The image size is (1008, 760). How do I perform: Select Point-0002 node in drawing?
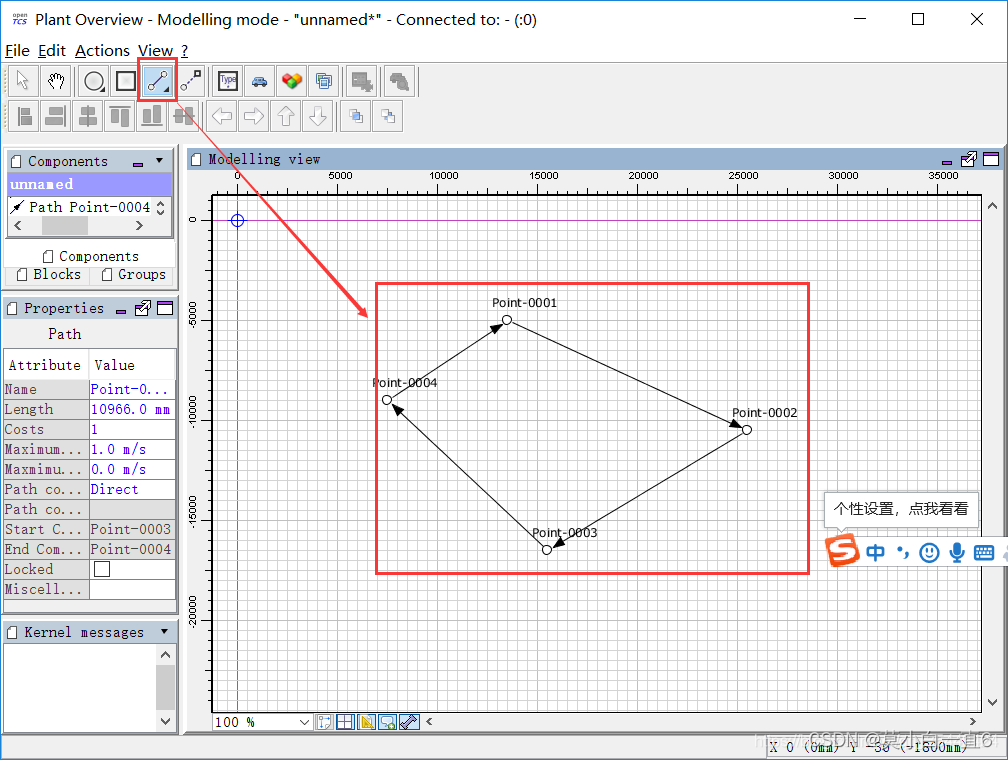[x=746, y=430]
